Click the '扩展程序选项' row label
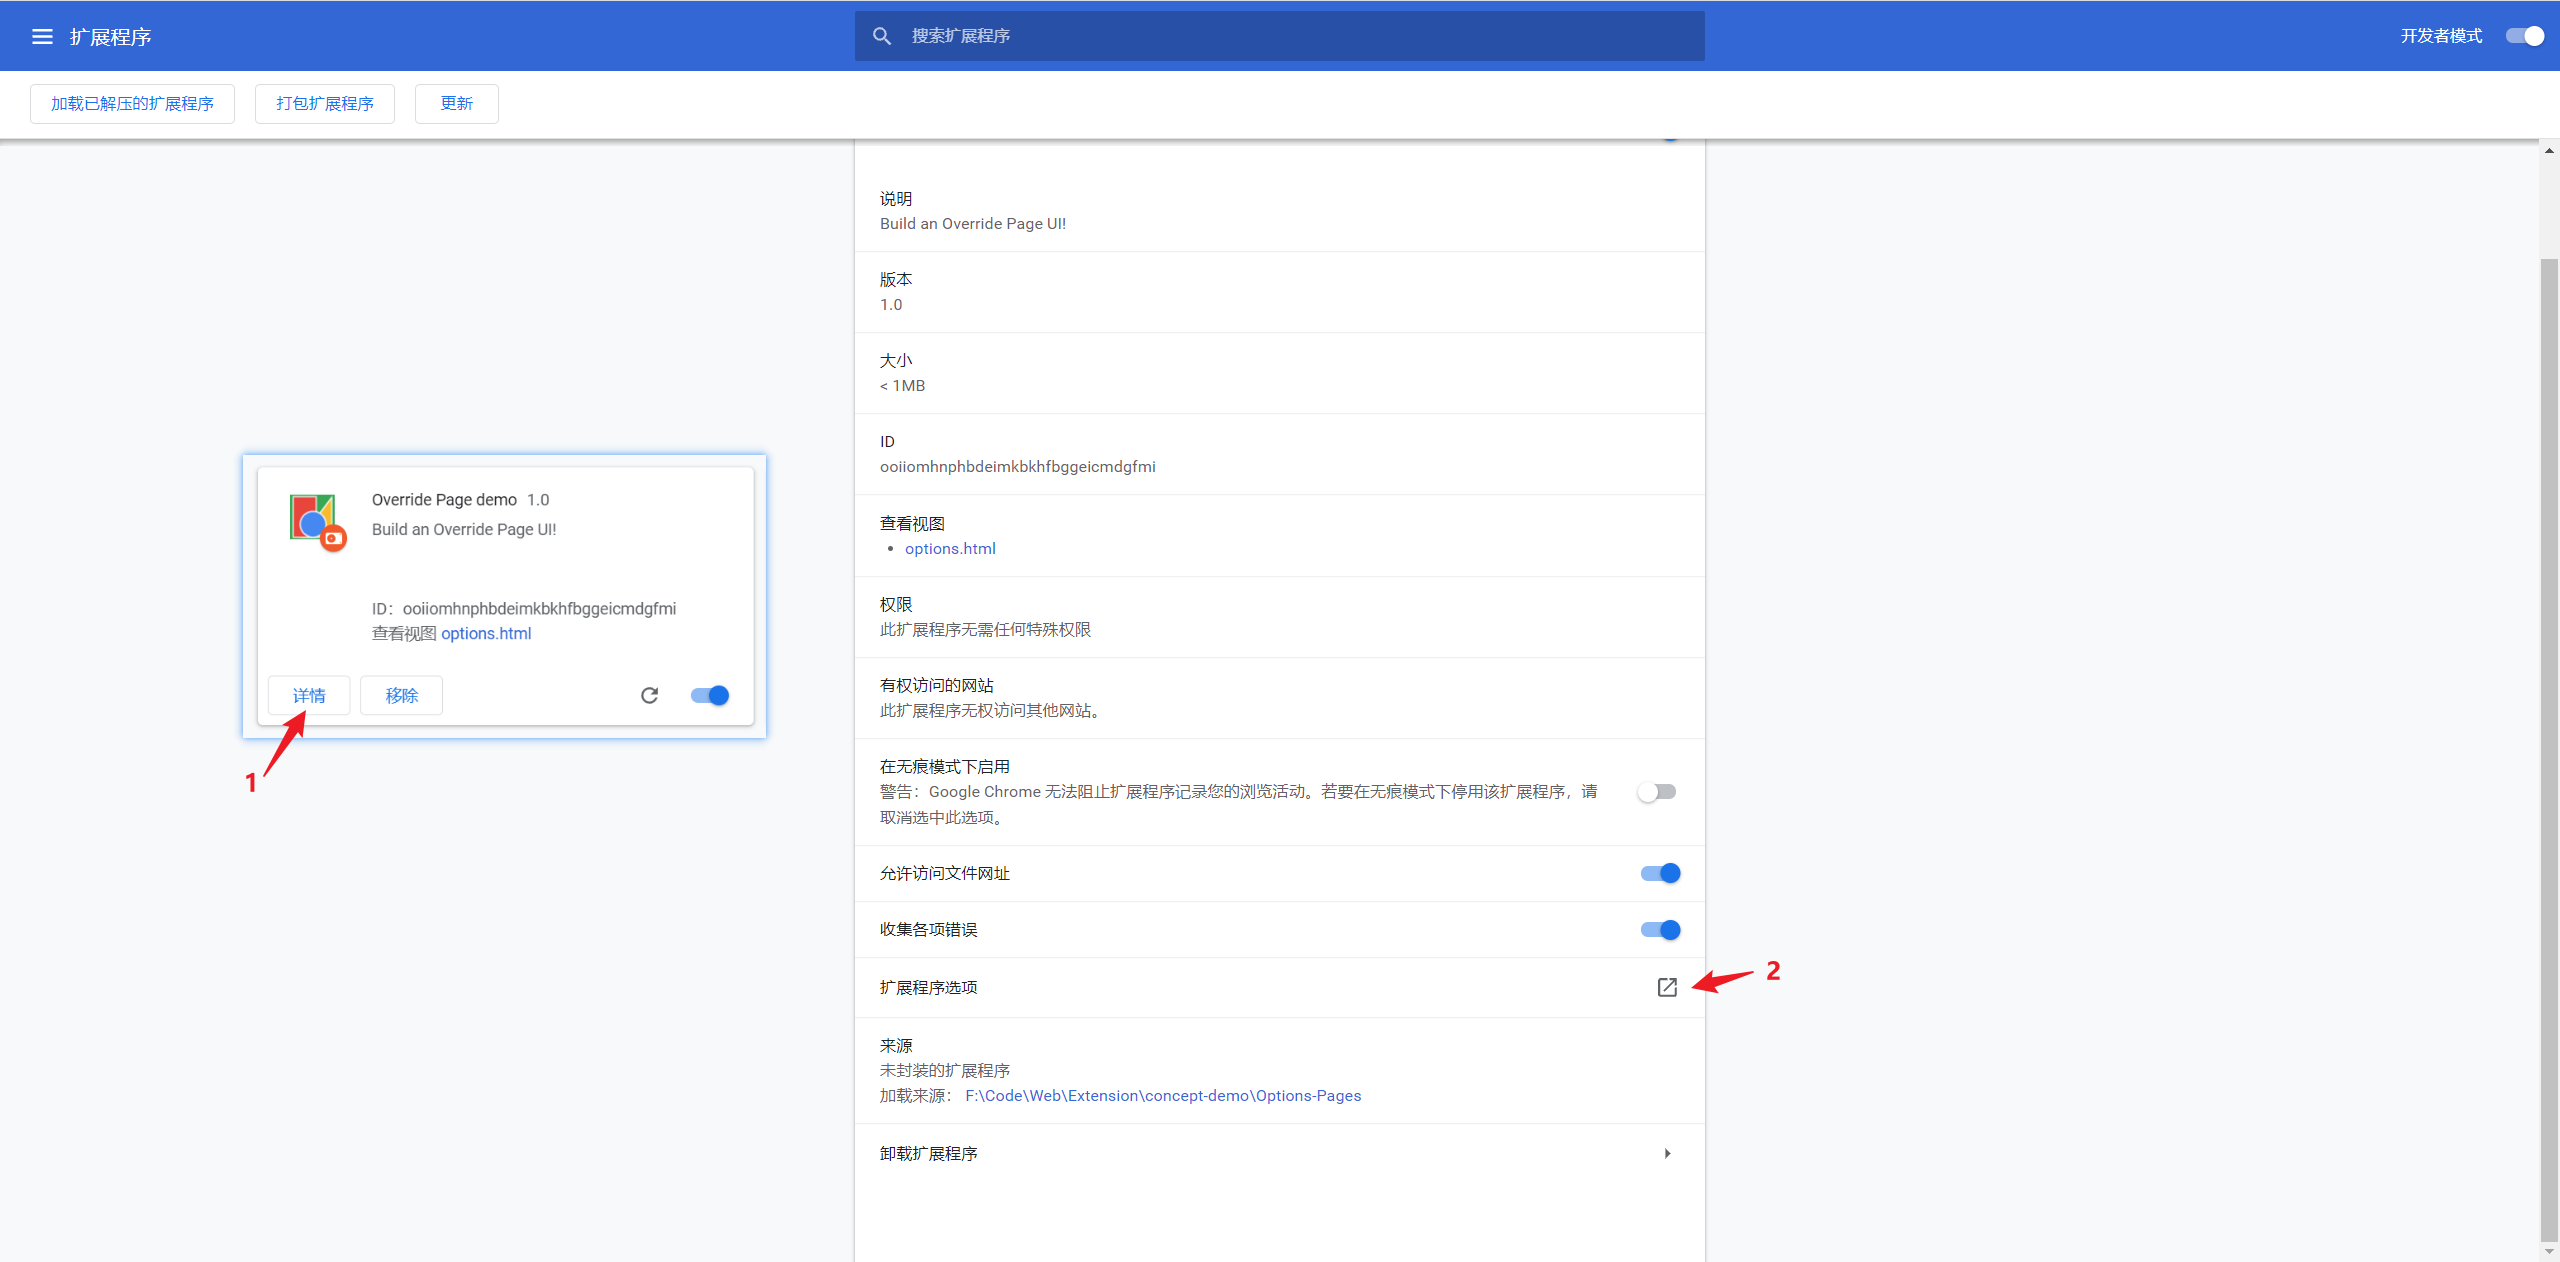Image resolution: width=2560 pixels, height=1262 pixels. pos(928,987)
